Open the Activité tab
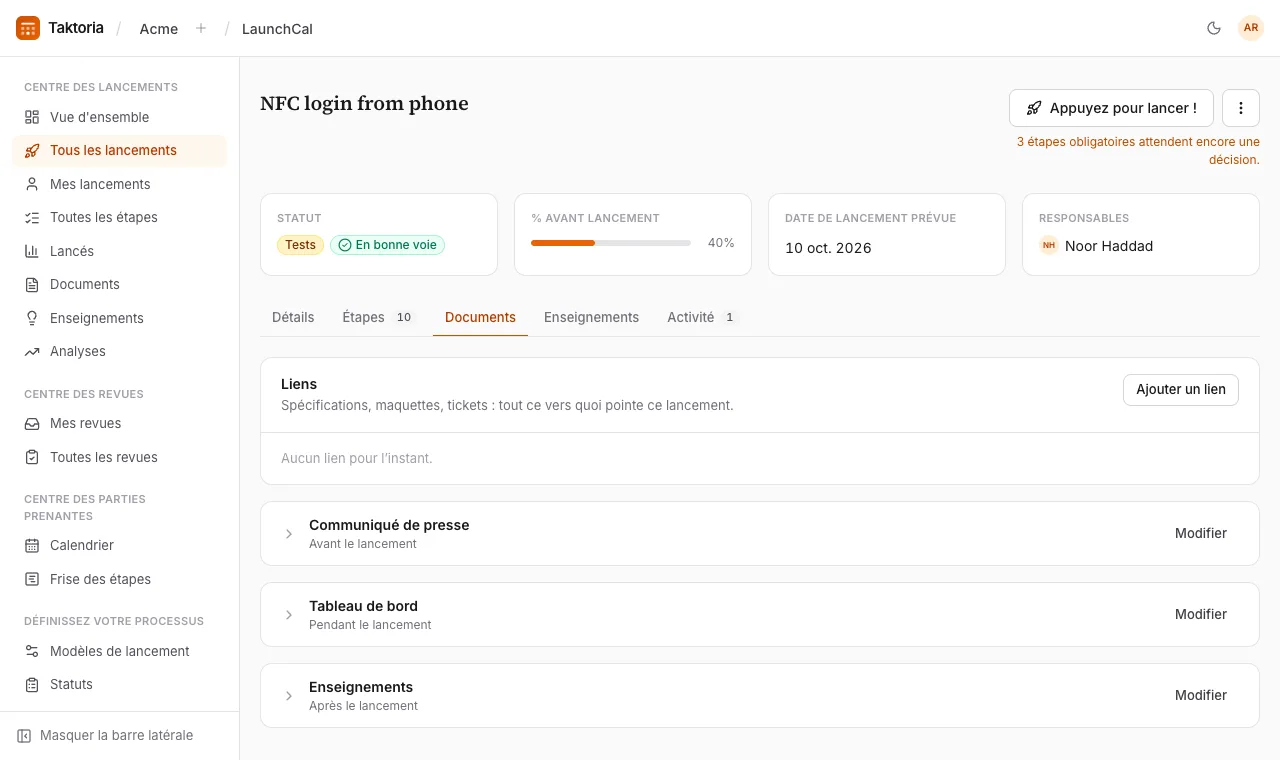The width and height of the screenshot is (1280, 760). [x=702, y=317]
